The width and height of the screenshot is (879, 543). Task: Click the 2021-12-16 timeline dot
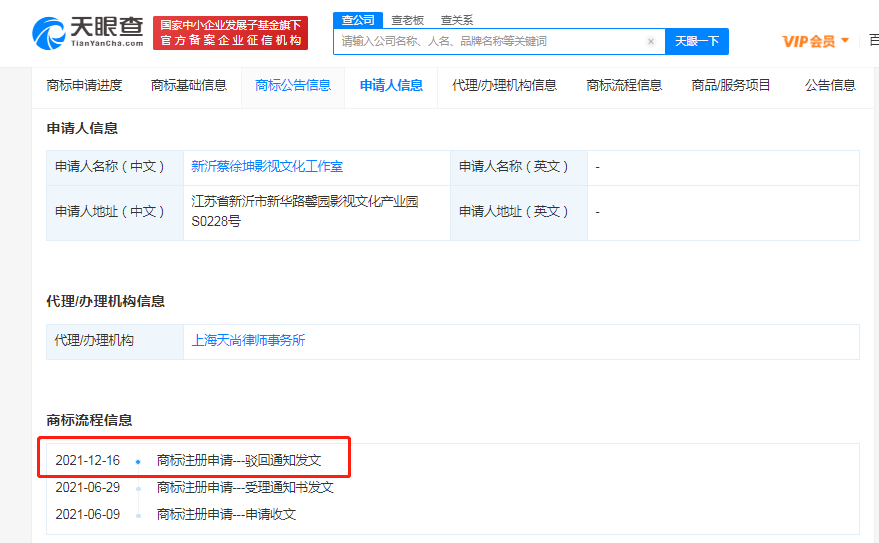(x=138, y=462)
